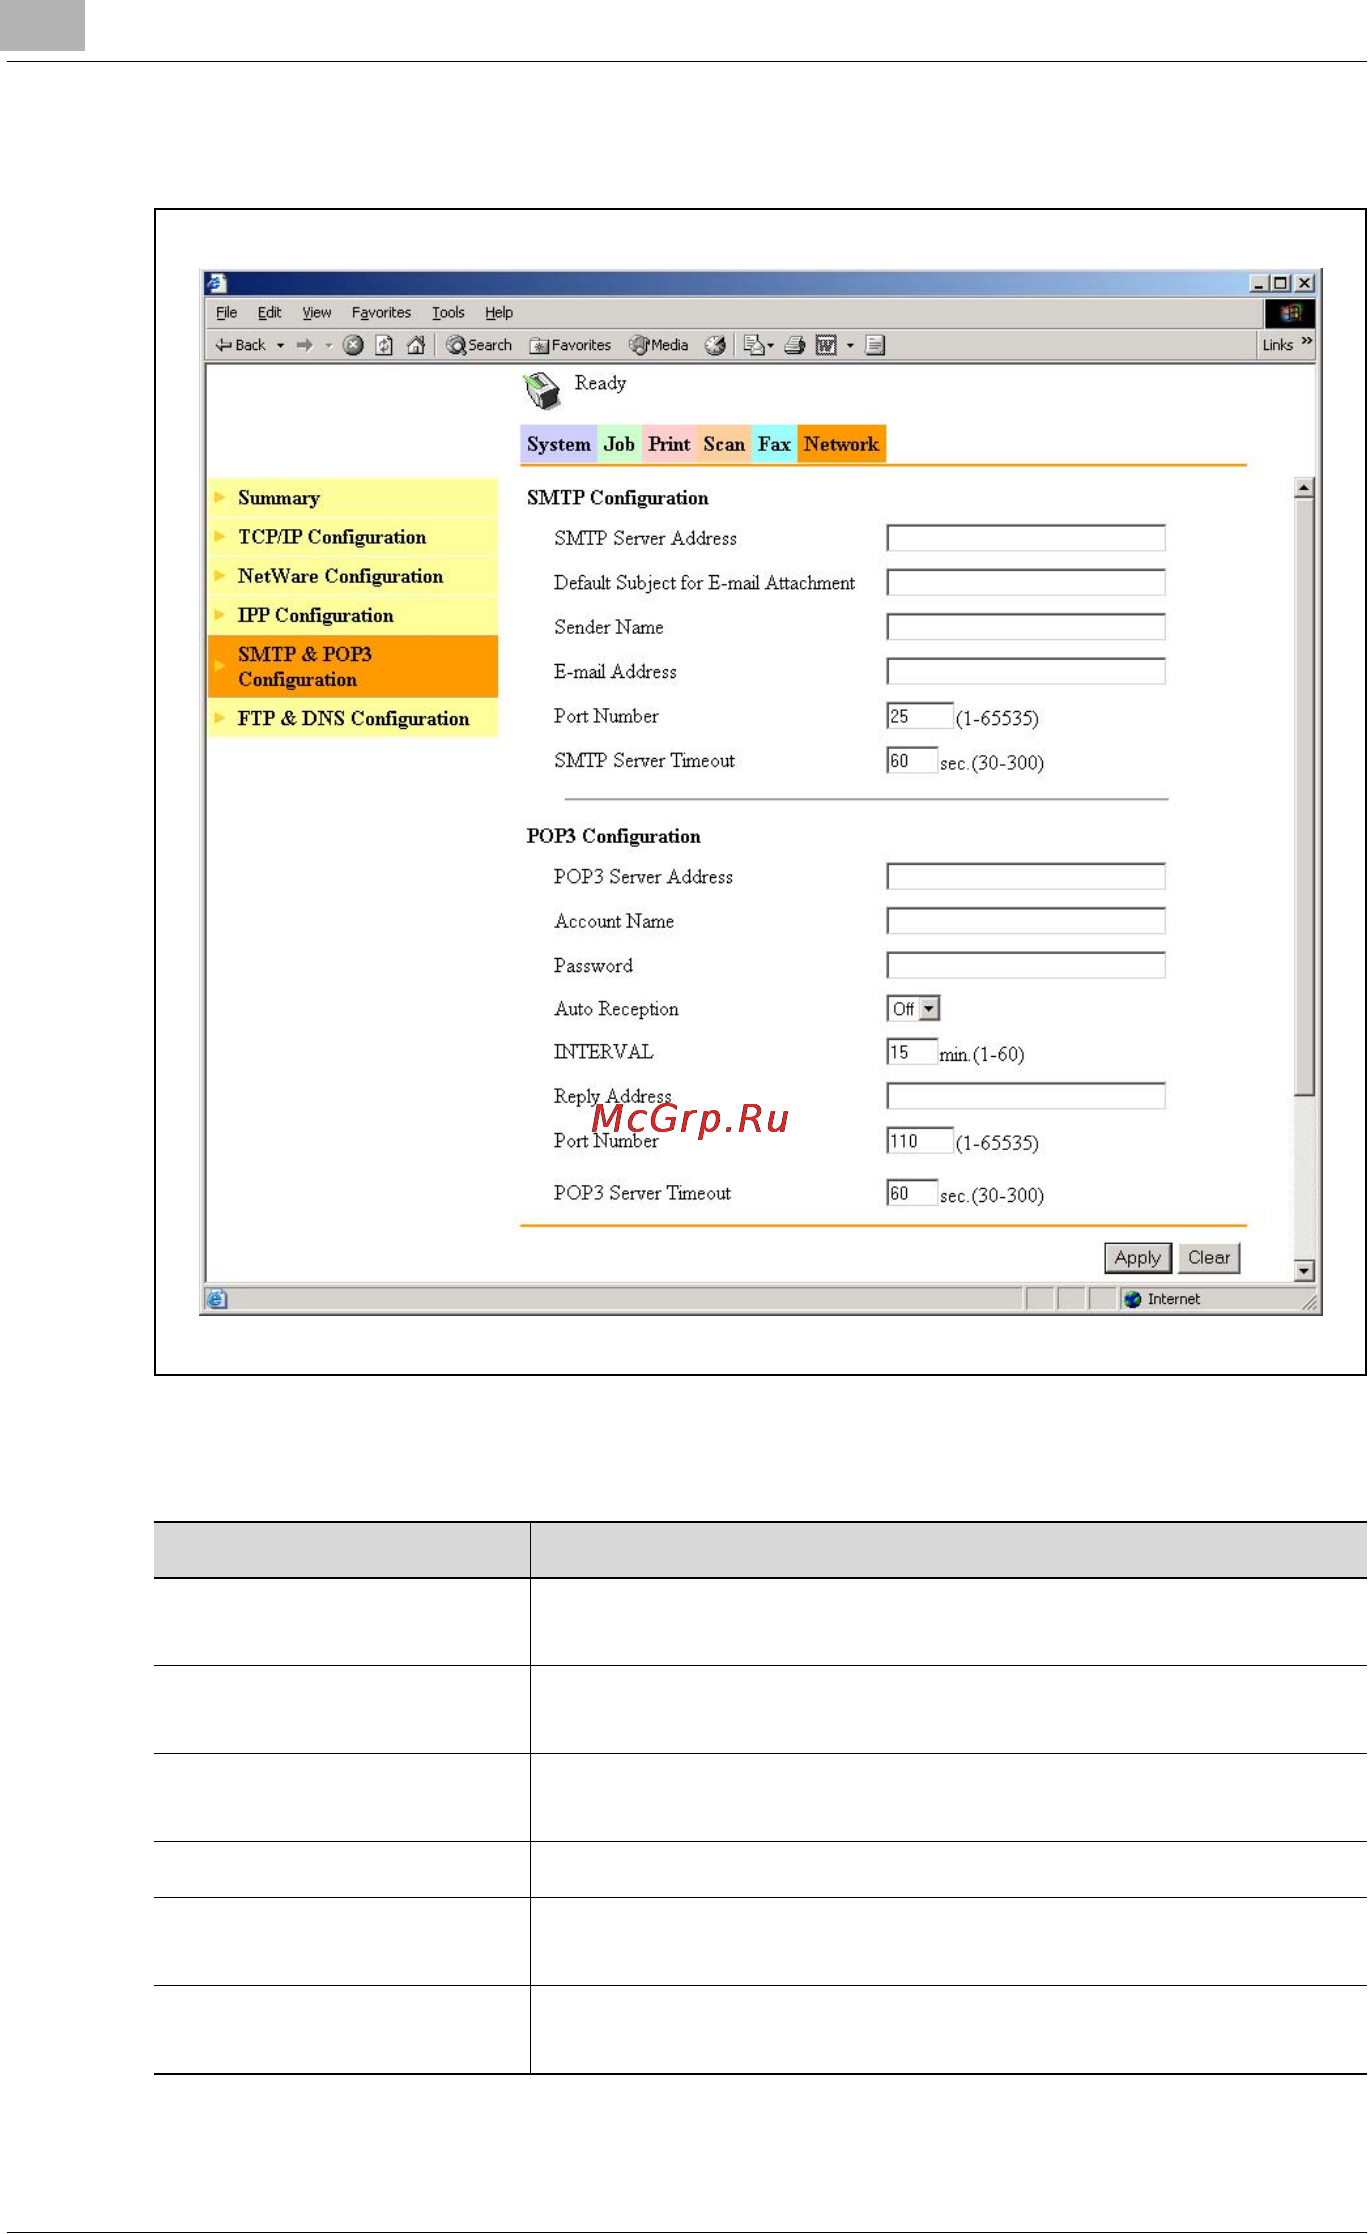
Task: Click the Refresh page icon
Action: coord(384,345)
